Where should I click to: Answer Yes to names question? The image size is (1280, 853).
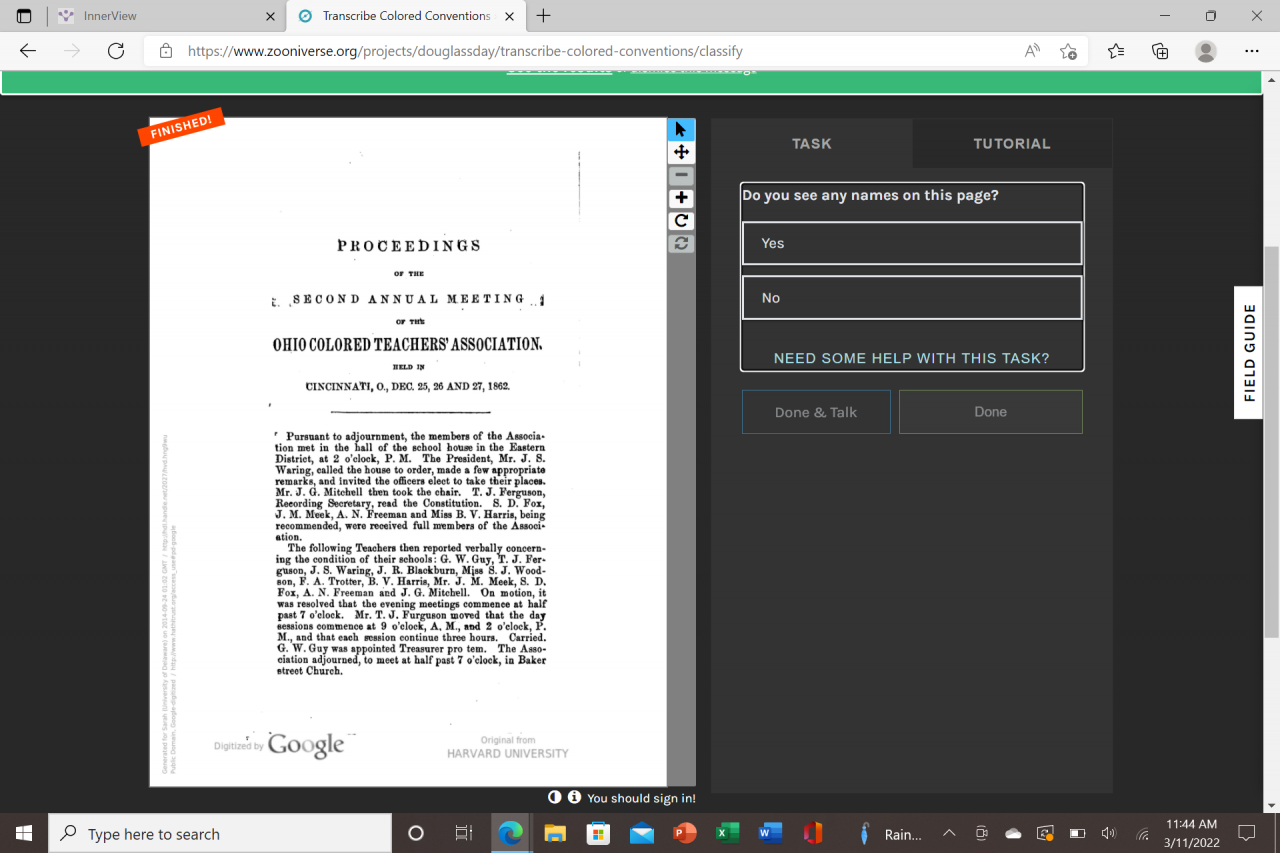pos(912,243)
